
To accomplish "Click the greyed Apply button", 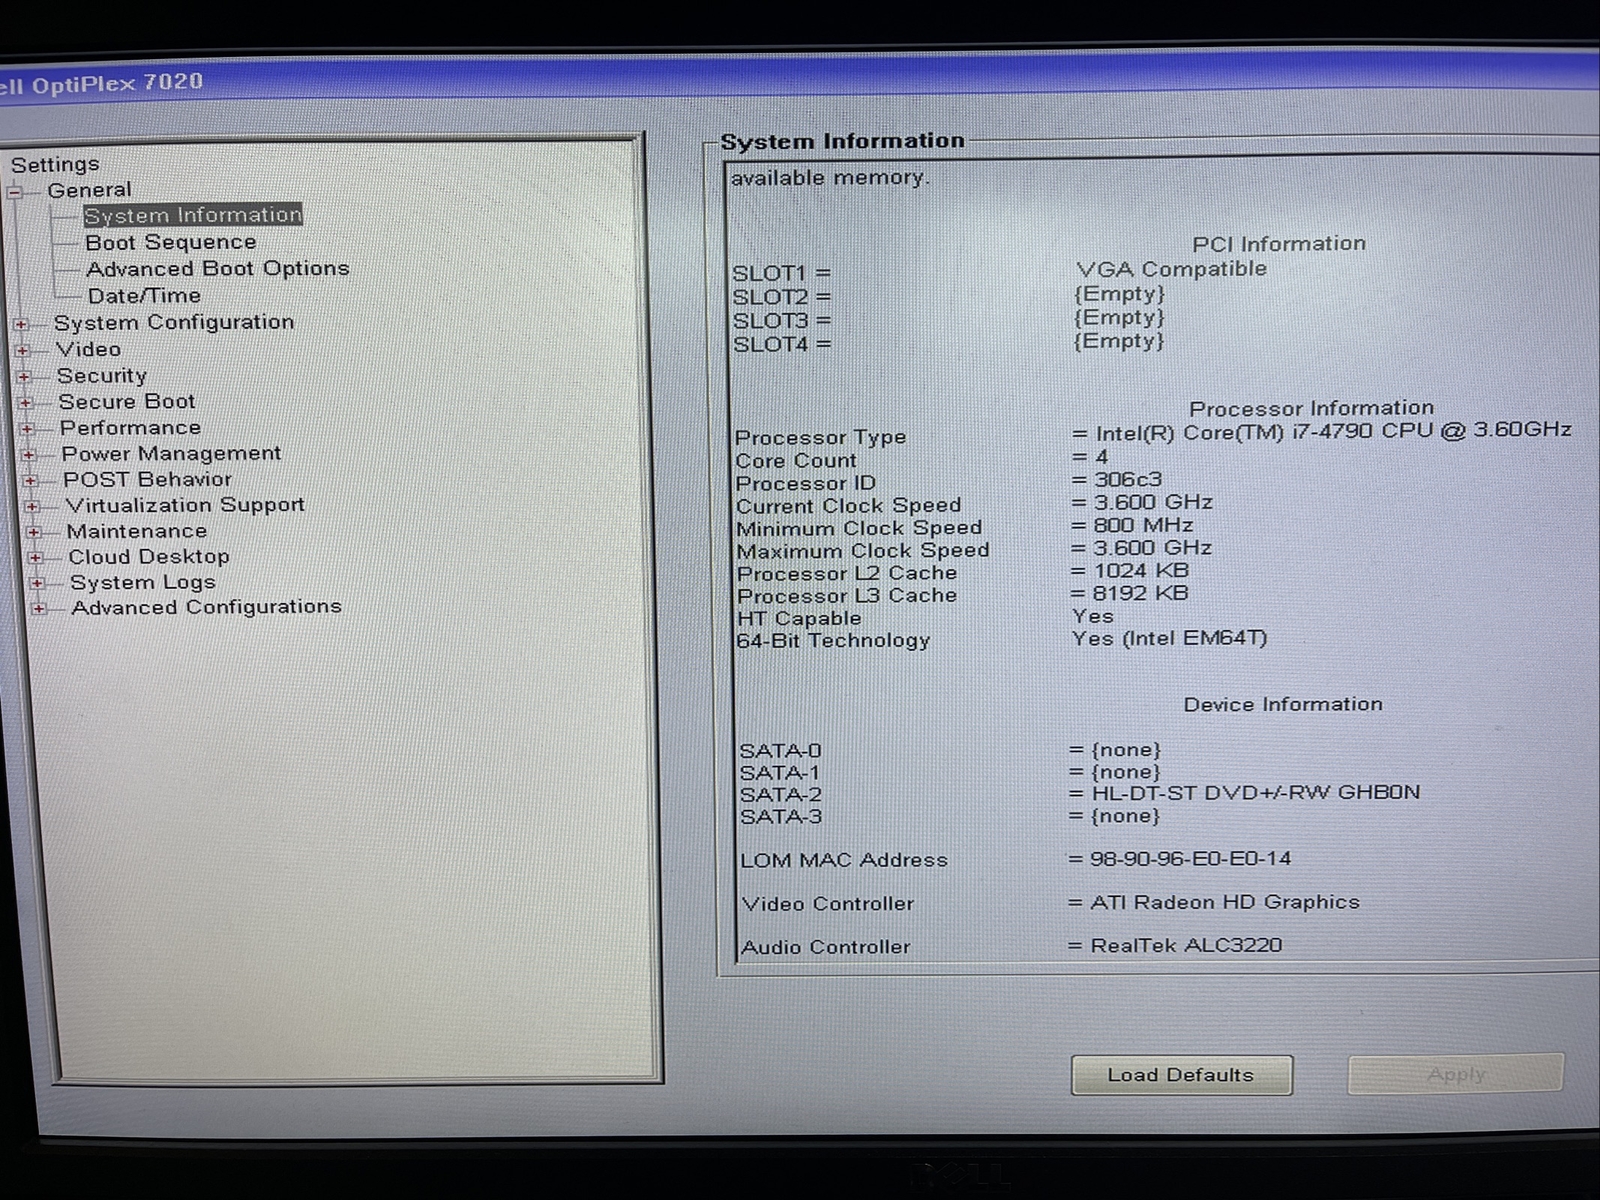I will (1455, 1074).
